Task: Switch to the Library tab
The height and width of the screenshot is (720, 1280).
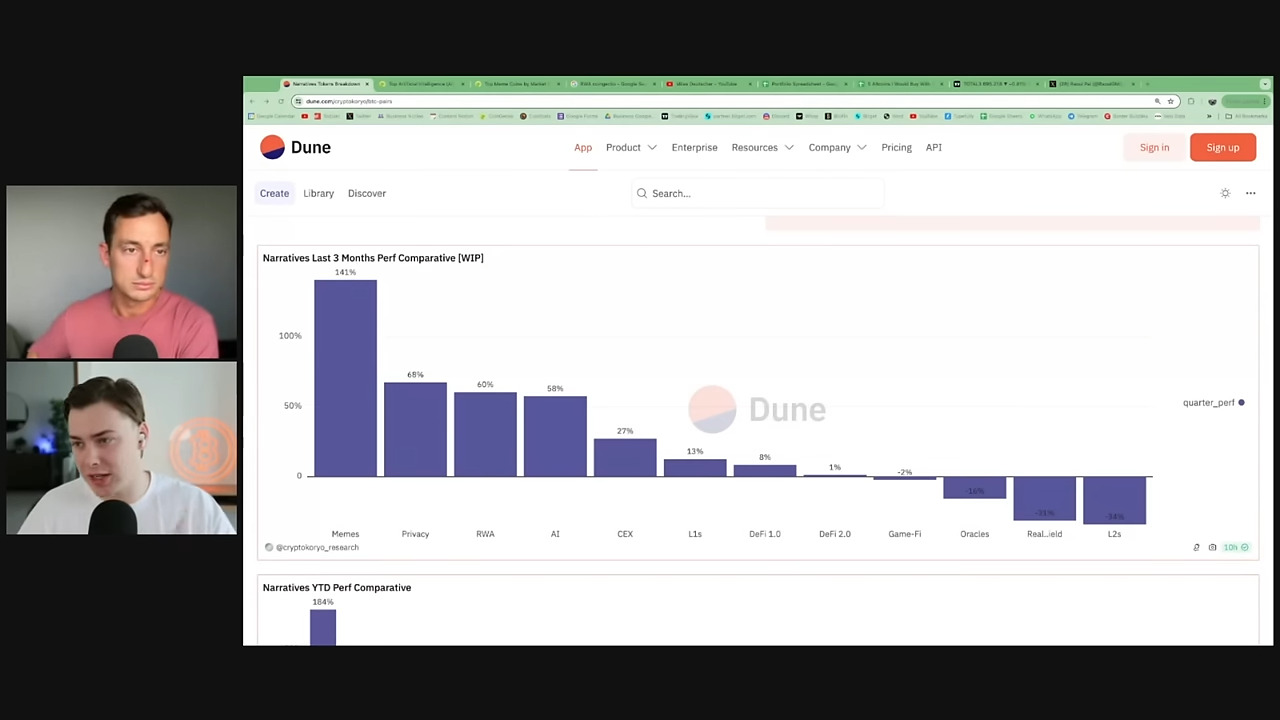Action: pos(318,193)
